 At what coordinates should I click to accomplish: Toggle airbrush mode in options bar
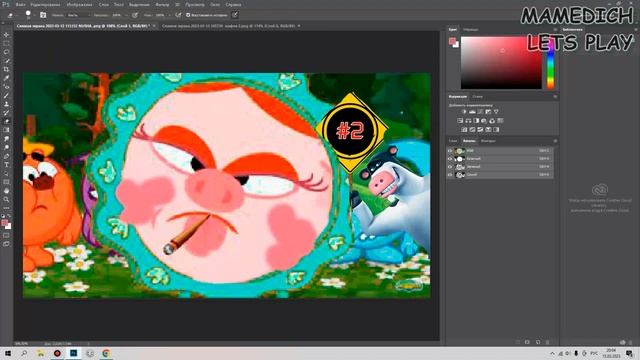178,15
